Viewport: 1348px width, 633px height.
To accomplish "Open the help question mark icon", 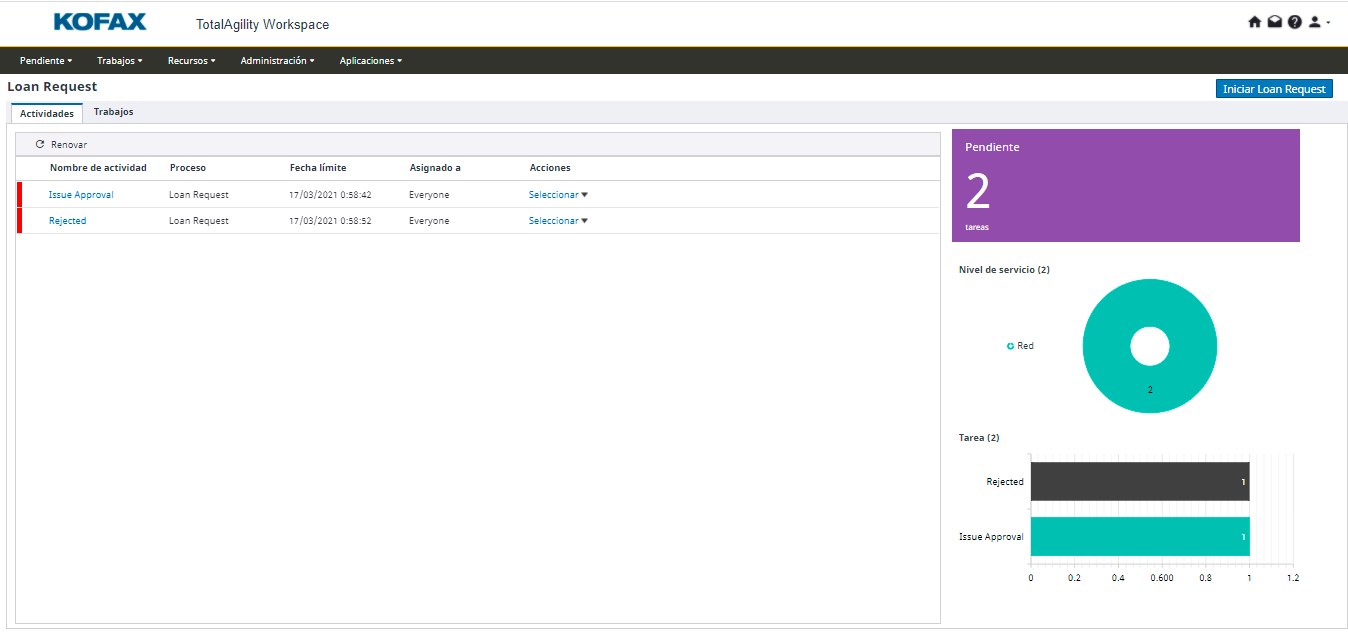I will [x=1294, y=22].
